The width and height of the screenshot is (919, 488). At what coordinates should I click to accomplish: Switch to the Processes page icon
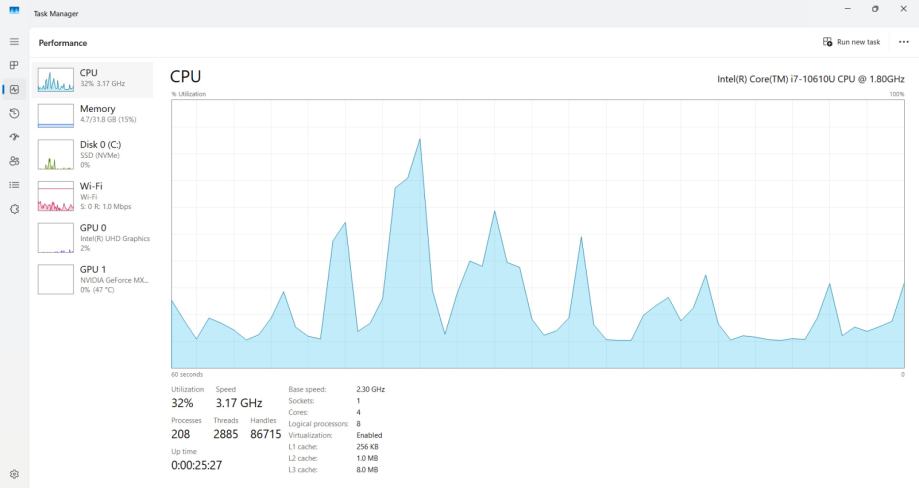pyautogui.click(x=14, y=65)
